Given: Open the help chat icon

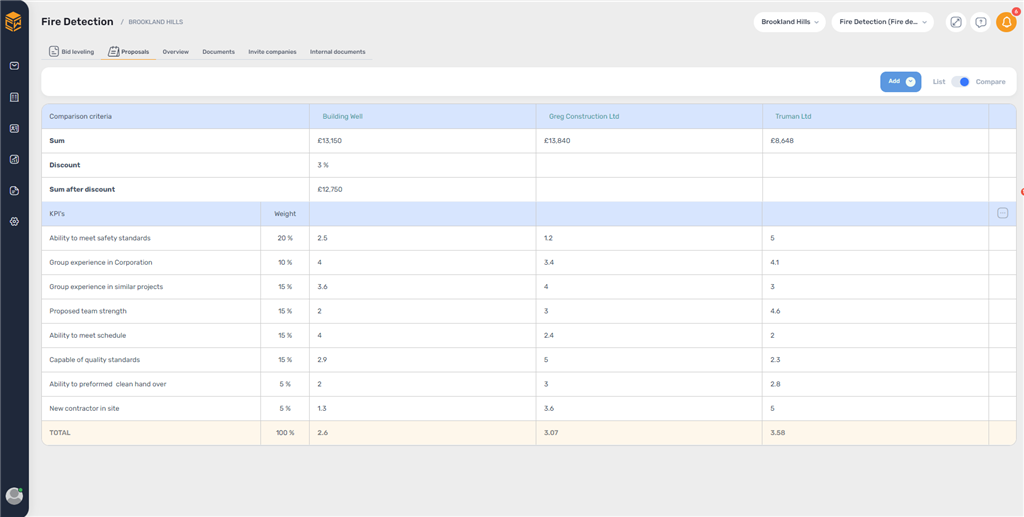Looking at the screenshot, I should pos(981,22).
